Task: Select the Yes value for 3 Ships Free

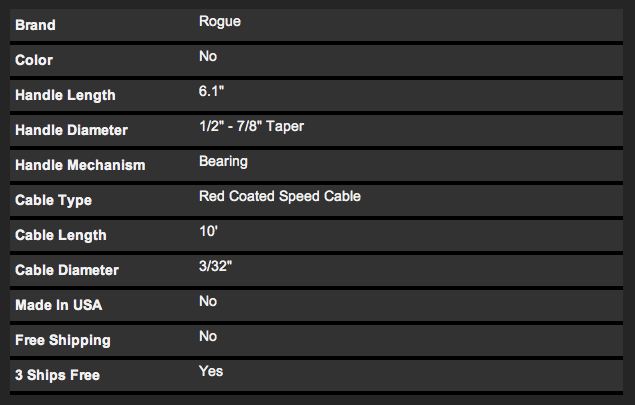Action: 211,371
